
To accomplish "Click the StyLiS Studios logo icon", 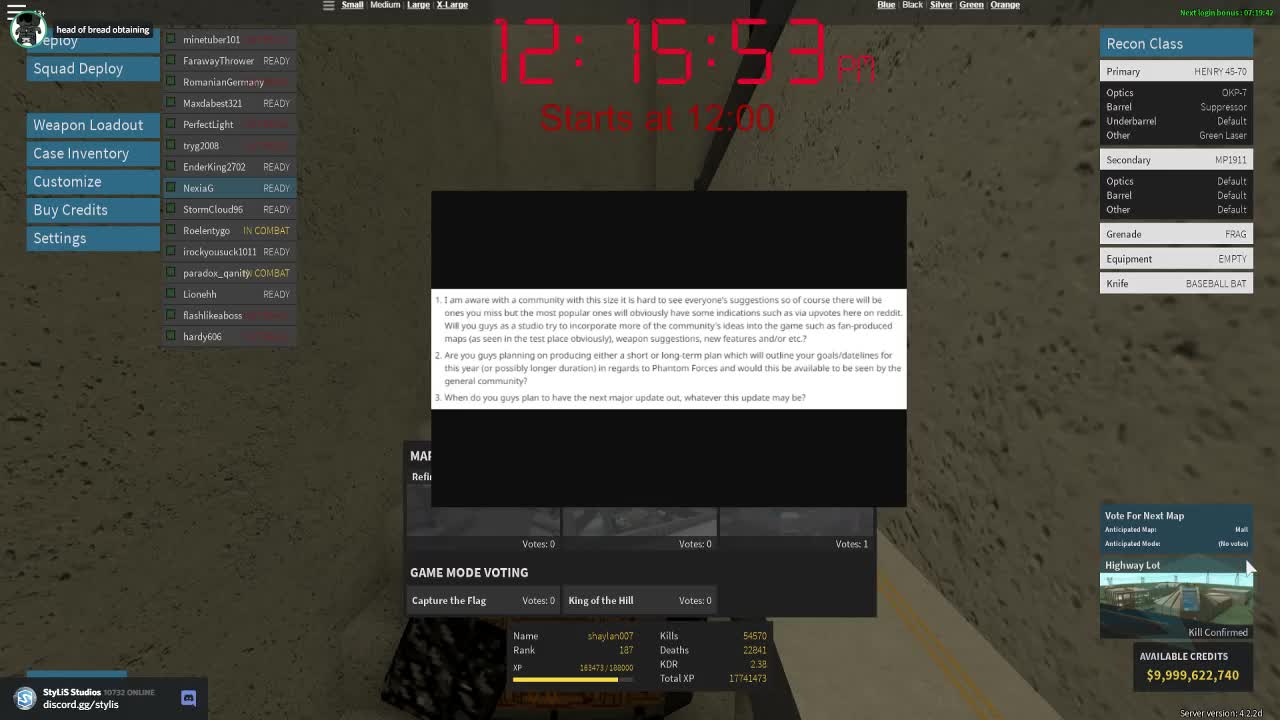I will pyautogui.click(x=25, y=698).
